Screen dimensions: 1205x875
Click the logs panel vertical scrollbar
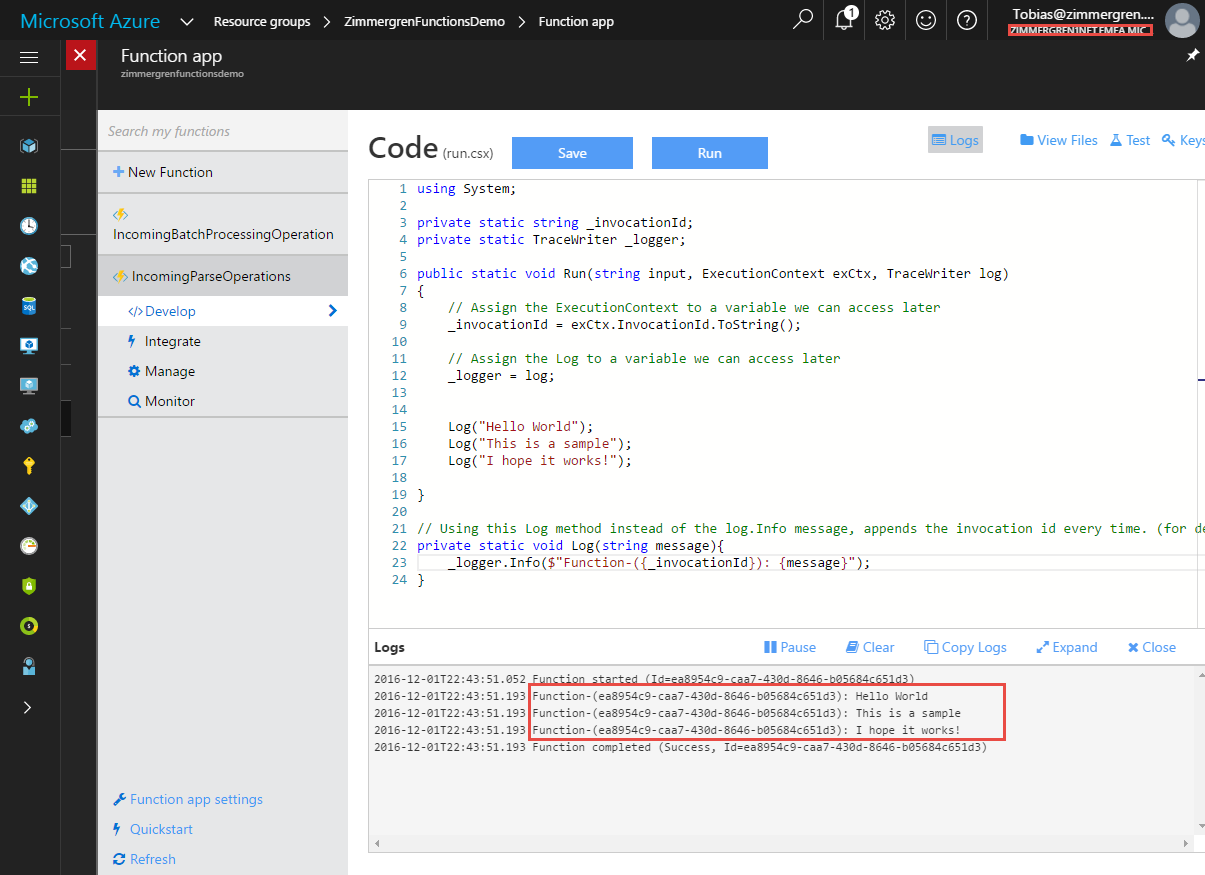[x=1200, y=750]
